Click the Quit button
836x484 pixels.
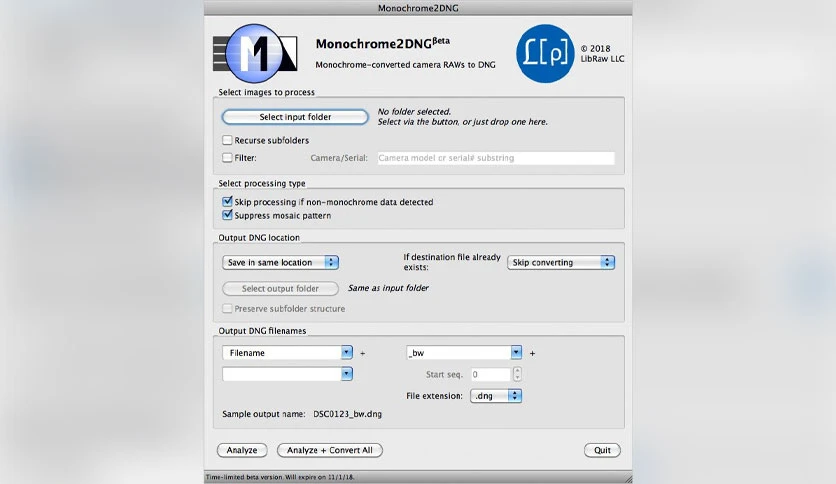(x=602, y=450)
